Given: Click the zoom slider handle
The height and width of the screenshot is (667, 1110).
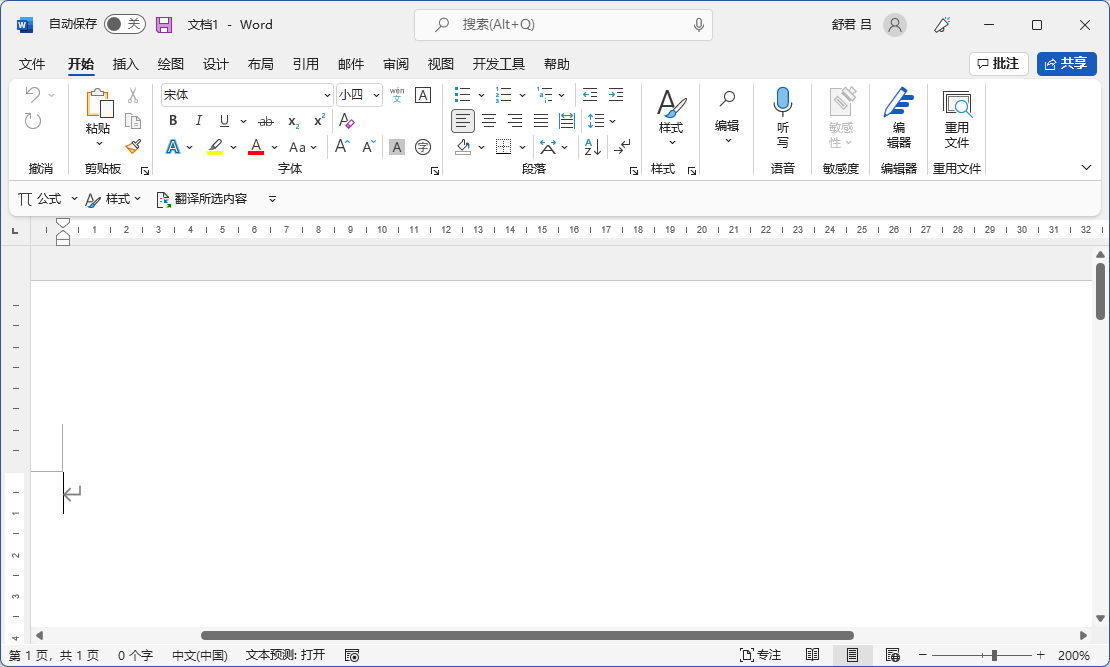Looking at the screenshot, I should click(x=994, y=655).
